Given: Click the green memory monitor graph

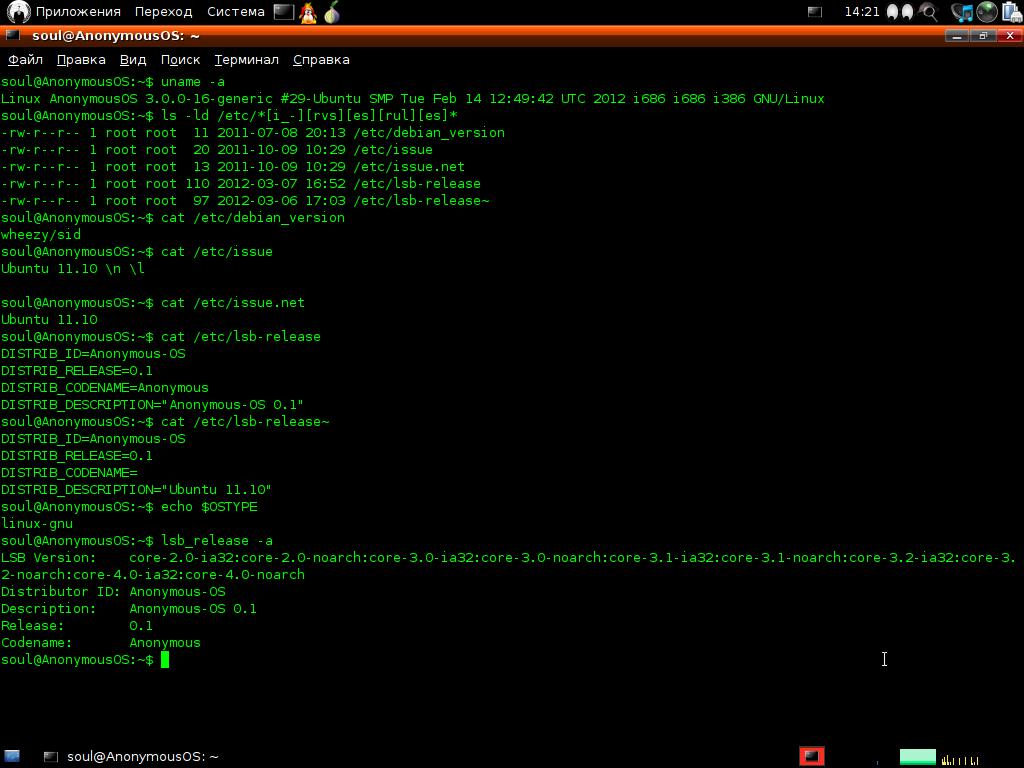Looking at the screenshot, I should (x=918, y=757).
